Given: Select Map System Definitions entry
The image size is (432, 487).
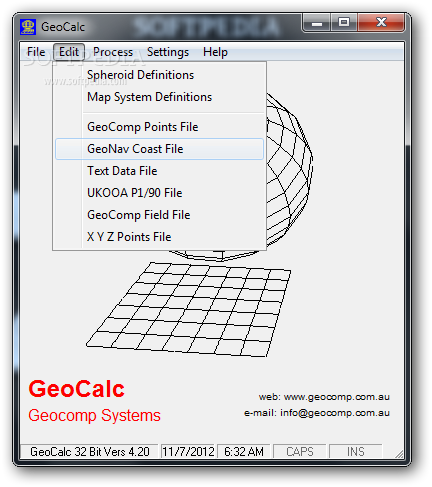Looking at the screenshot, I should point(159,97).
